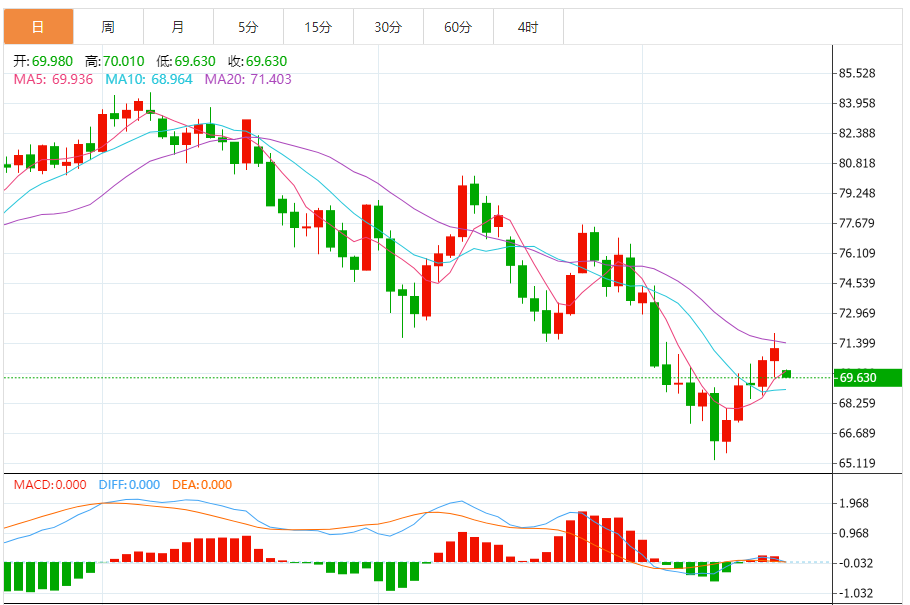Click the MA20: 71.403 indicator label
This screenshot has width=910, height=605.
(248, 79)
